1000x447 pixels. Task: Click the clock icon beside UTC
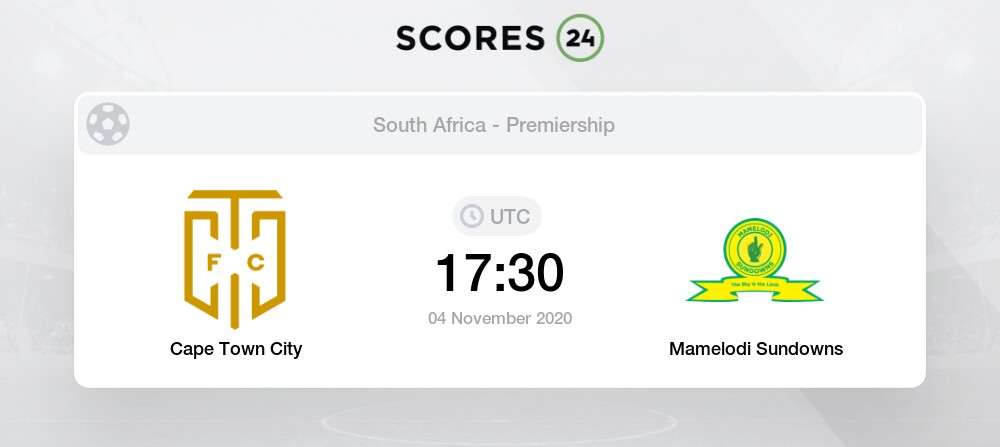click(469, 216)
